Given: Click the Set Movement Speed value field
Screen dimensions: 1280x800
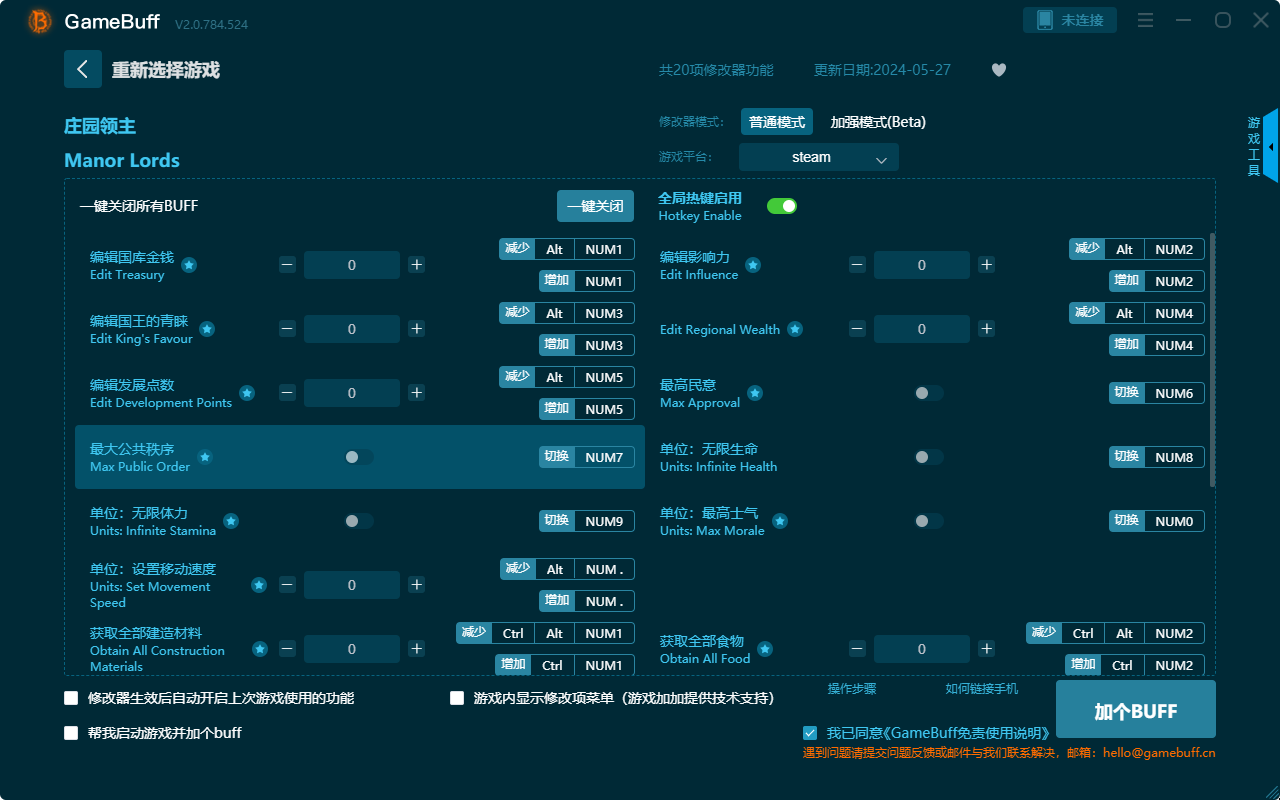Looking at the screenshot, I should [x=352, y=585].
